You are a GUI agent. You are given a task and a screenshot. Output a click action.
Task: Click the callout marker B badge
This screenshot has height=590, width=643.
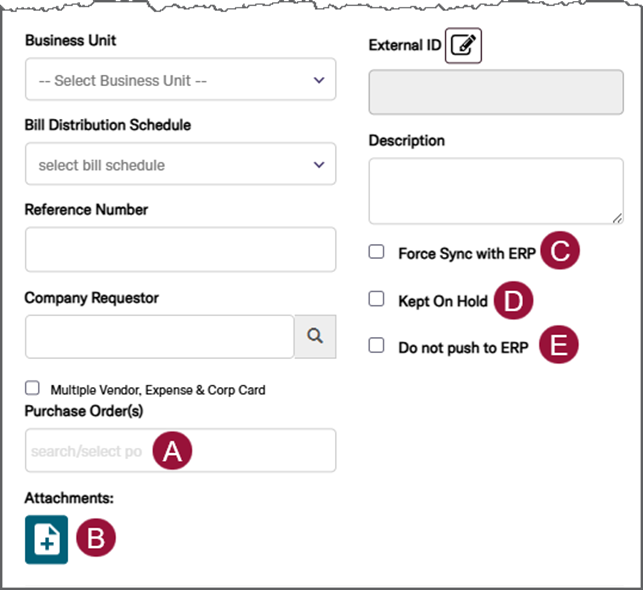tap(96, 538)
